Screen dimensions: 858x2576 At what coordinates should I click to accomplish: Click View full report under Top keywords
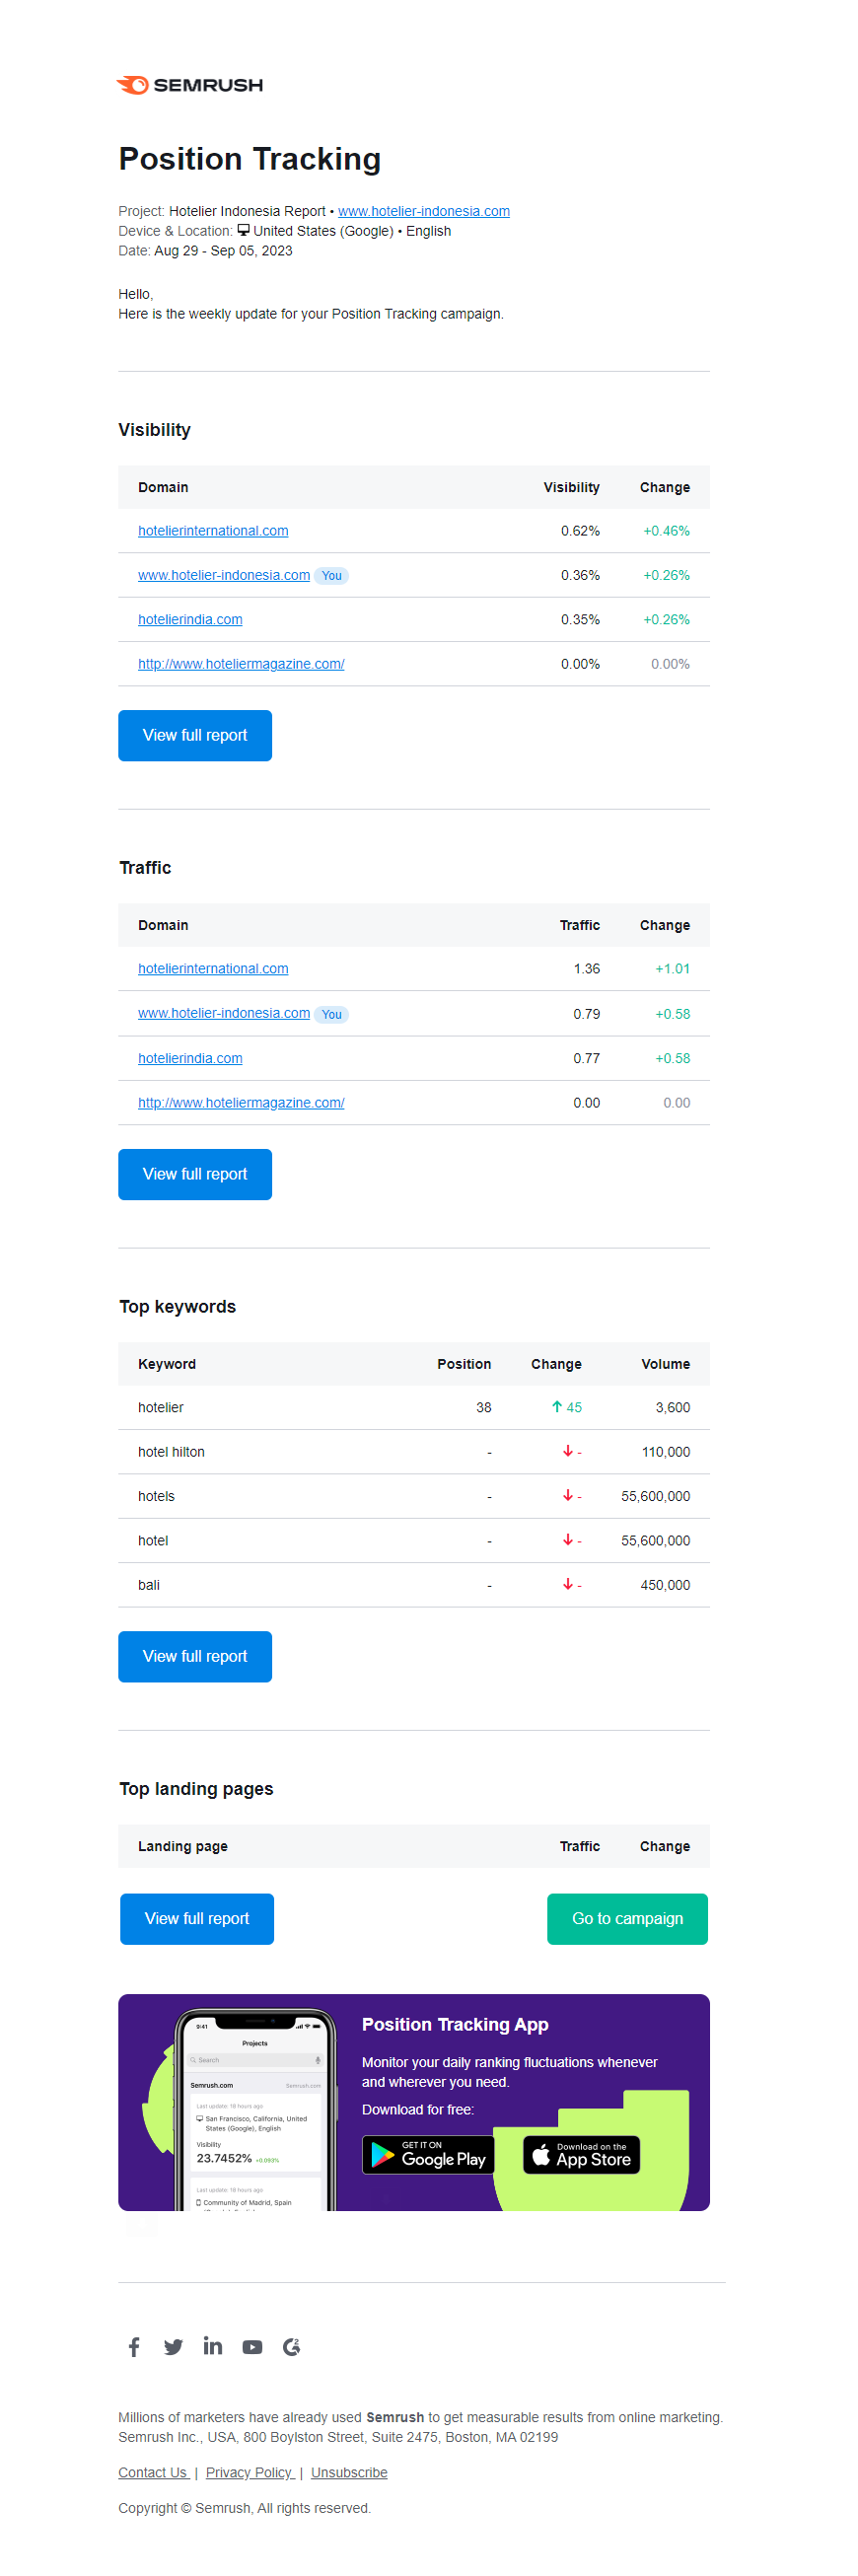(195, 1656)
